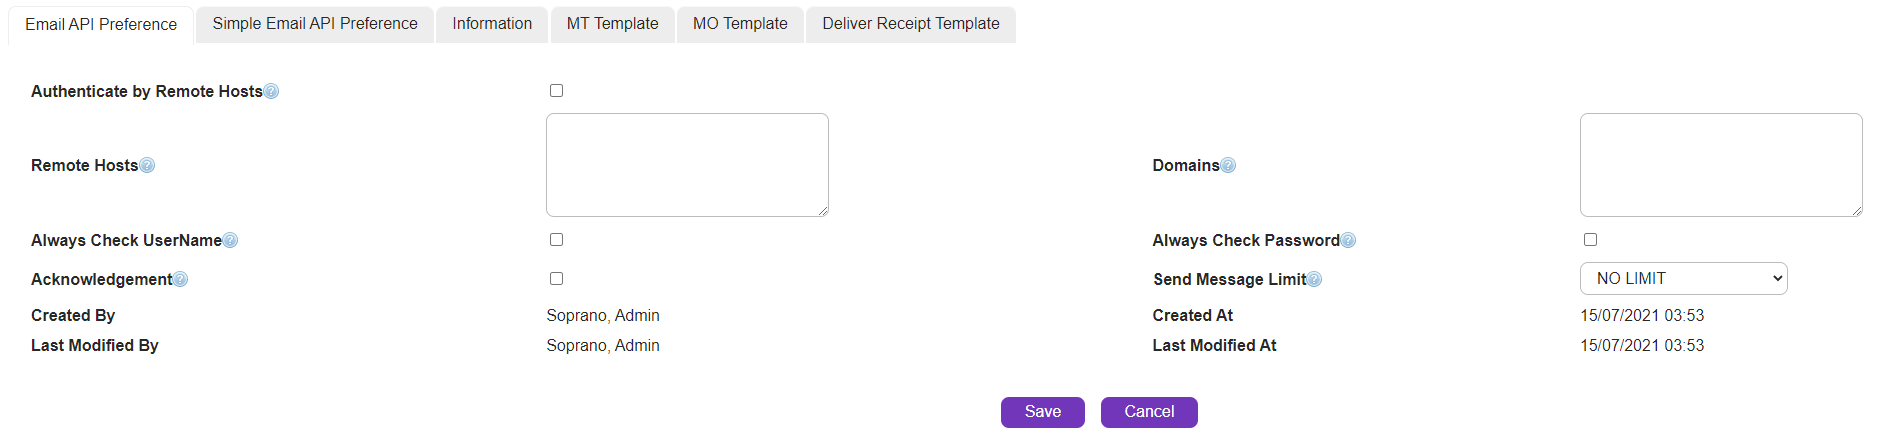Click help icon beside Always Check UserName
Image resolution: width=1885 pixels, height=440 pixels.
coord(230,241)
